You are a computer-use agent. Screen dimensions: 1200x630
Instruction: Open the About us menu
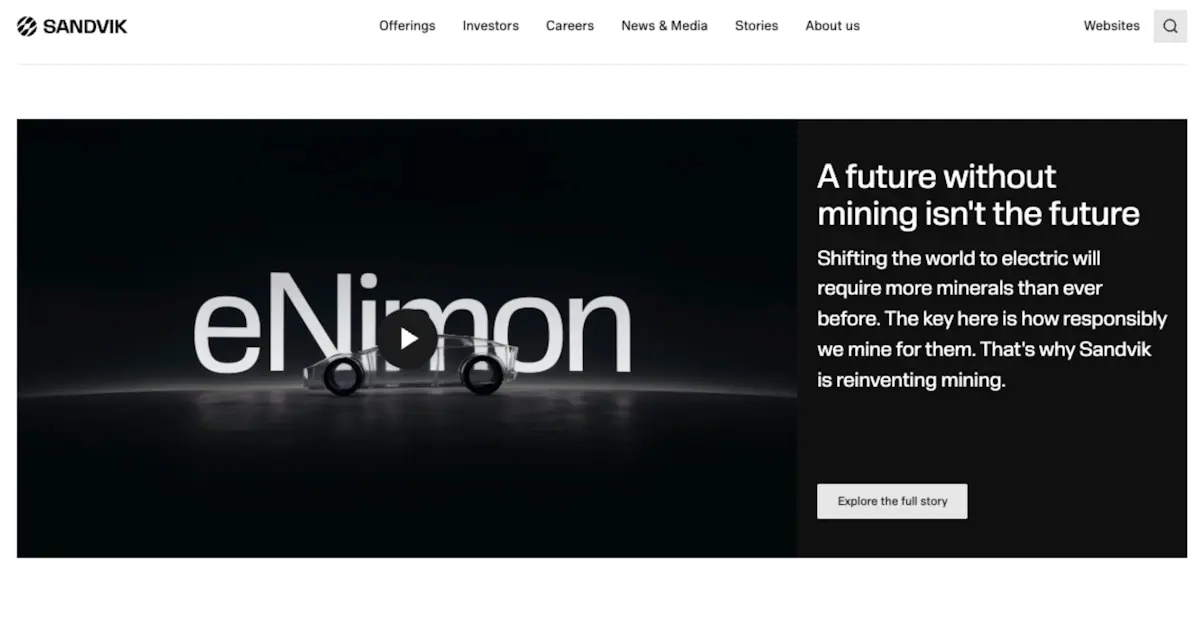point(832,26)
